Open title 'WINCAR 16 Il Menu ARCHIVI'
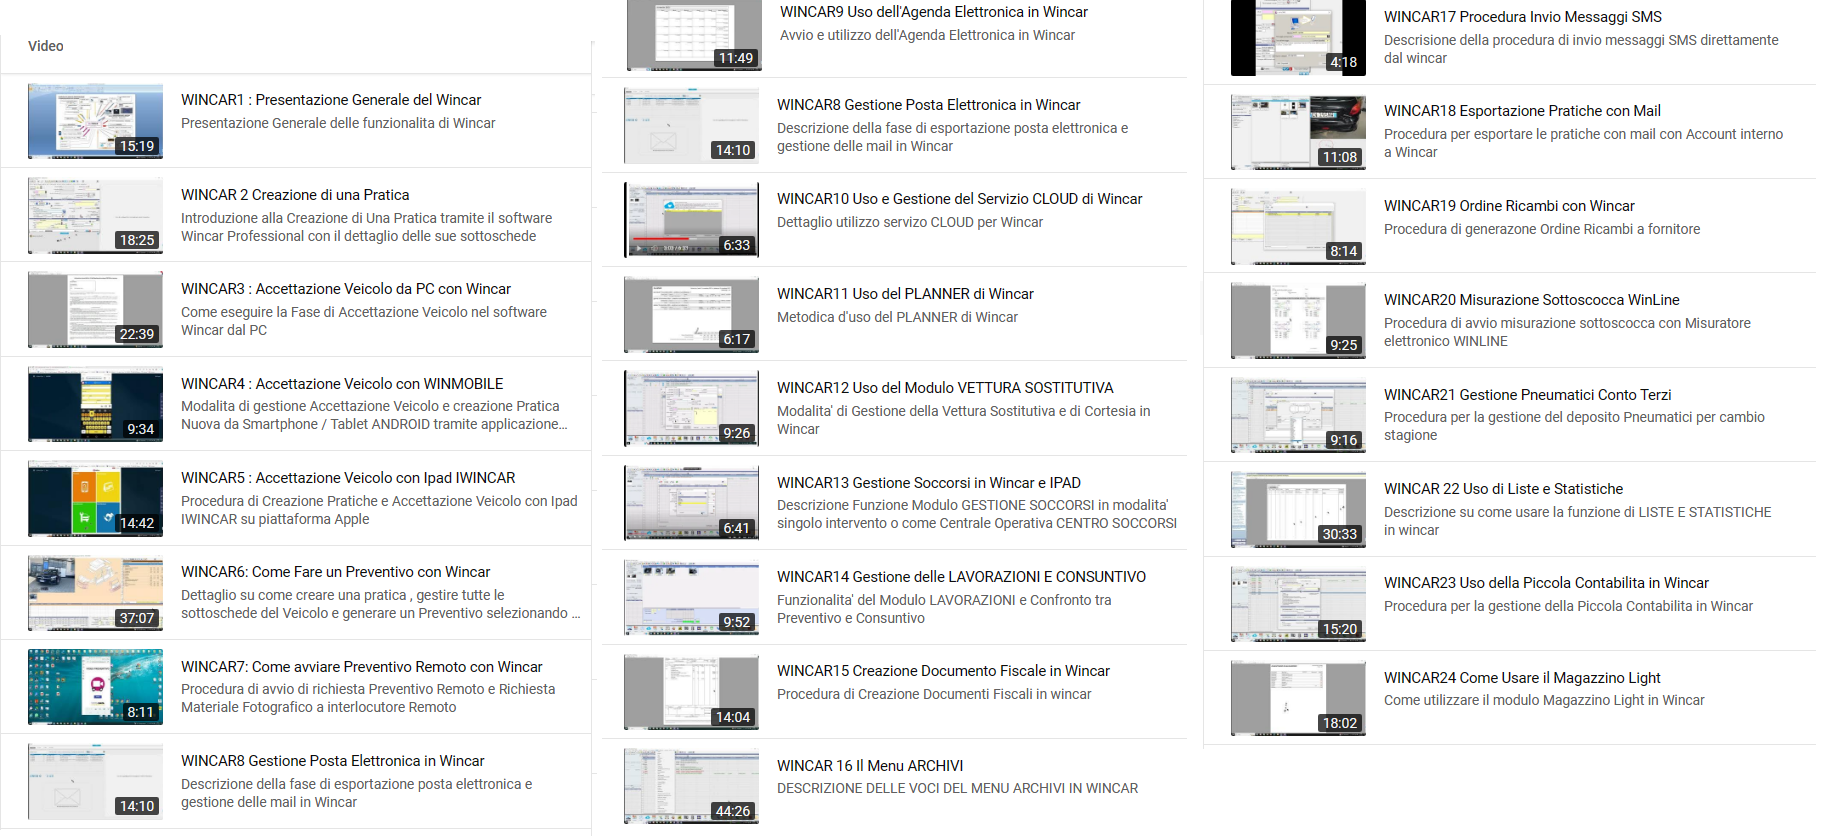 point(870,766)
